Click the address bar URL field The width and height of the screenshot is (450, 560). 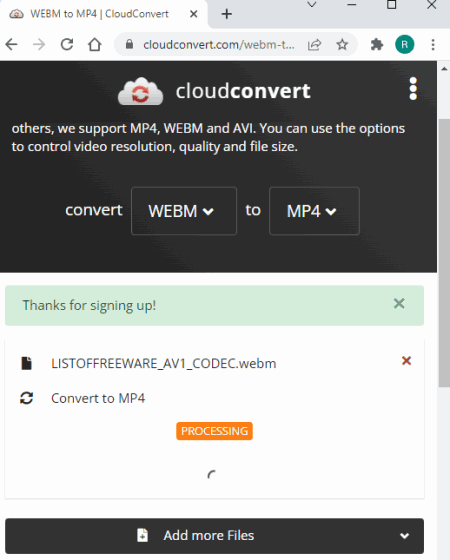(x=219, y=45)
